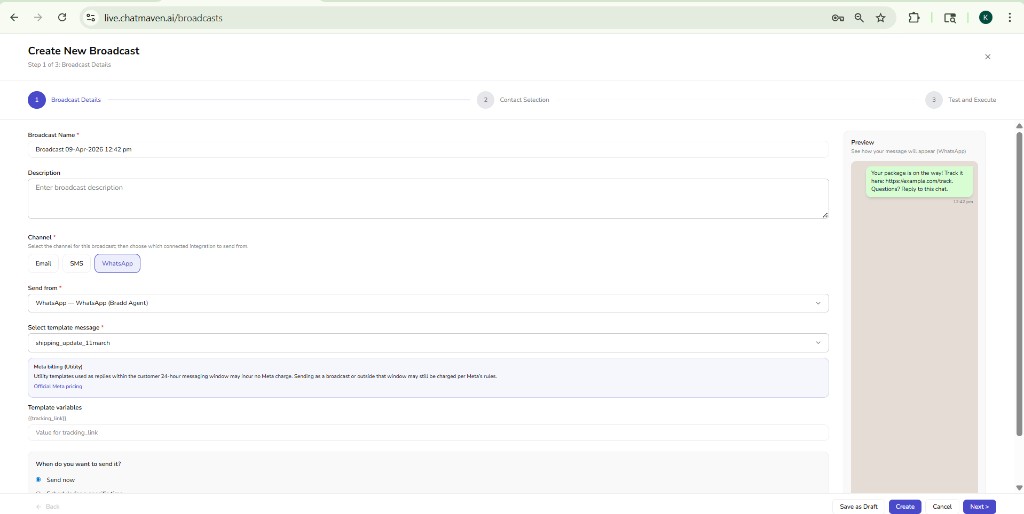The height and width of the screenshot is (514, 1024).
Task: Go to step 2 Contact Selection
Action: (x=513, y=100)
